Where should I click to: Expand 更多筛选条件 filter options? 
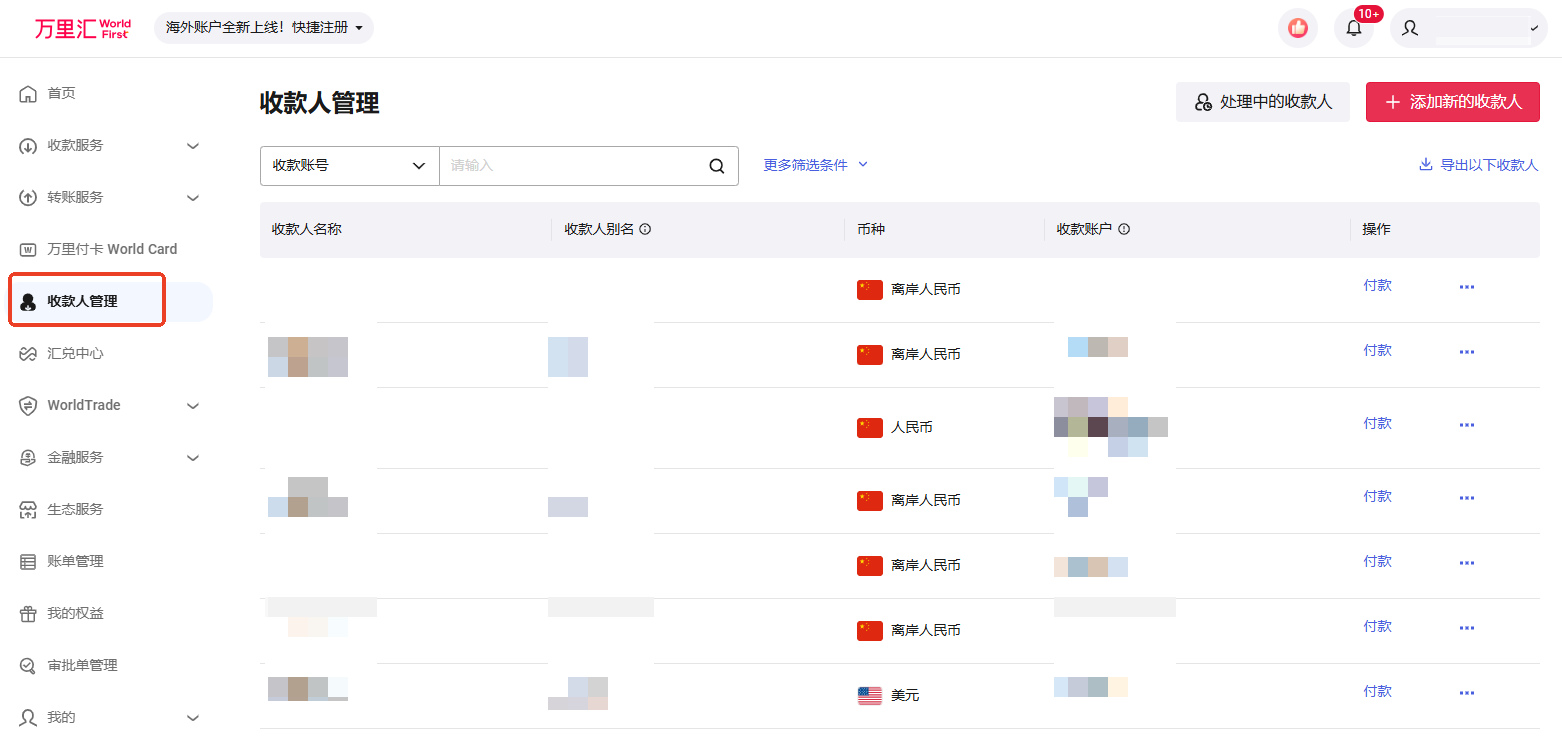815,165
